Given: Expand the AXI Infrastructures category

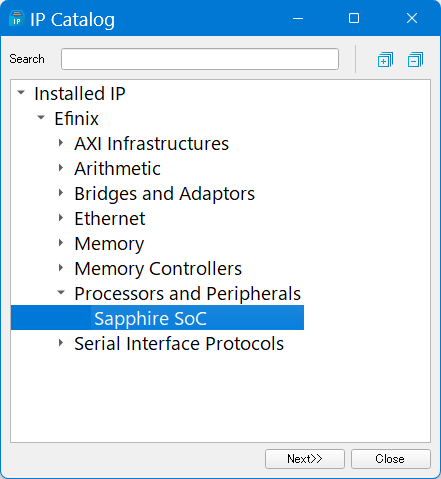Looking at the screenshot, I should pos(61,143).
